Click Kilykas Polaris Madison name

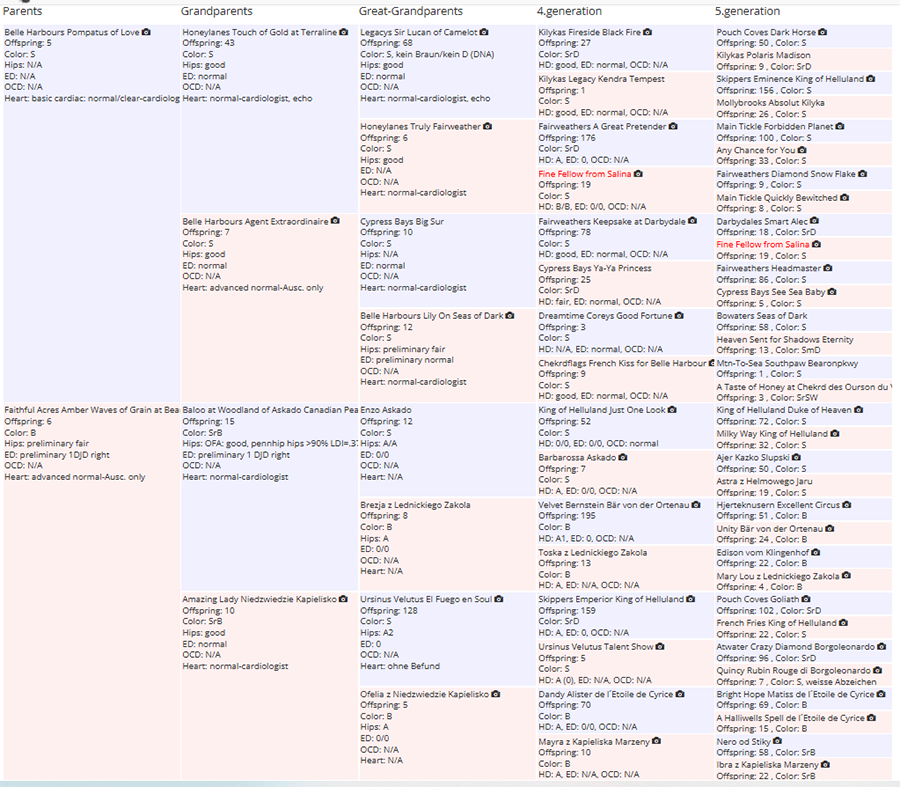click(763, 55)
